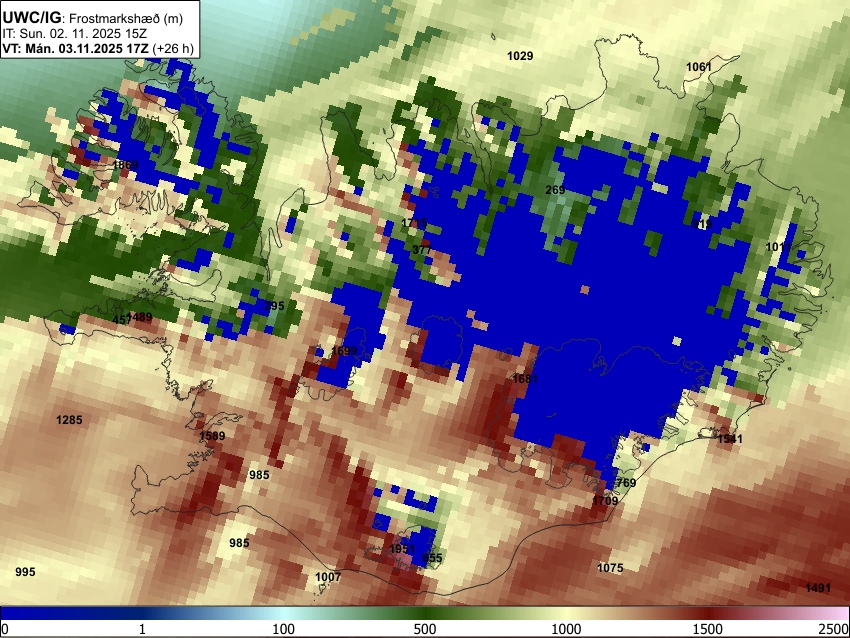Click the 0 label on the color scale

point(5,629)
